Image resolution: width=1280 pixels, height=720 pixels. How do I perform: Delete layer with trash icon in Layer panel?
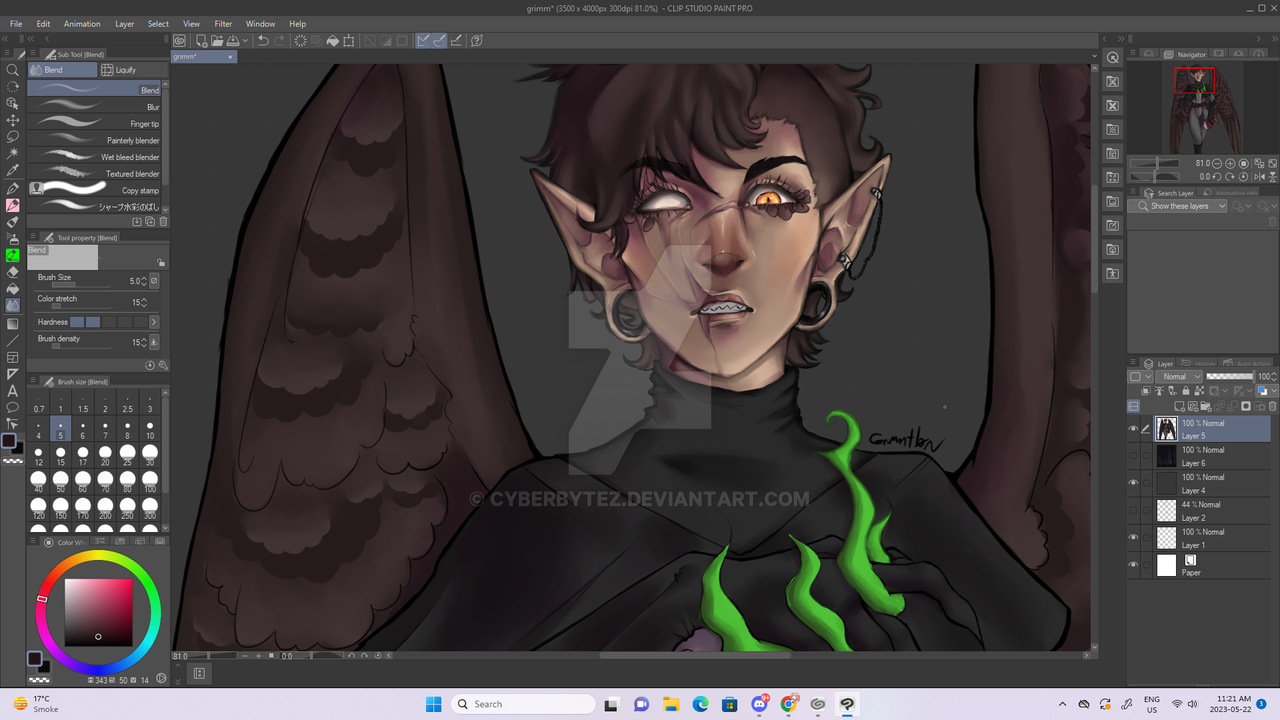[1273, 407]
